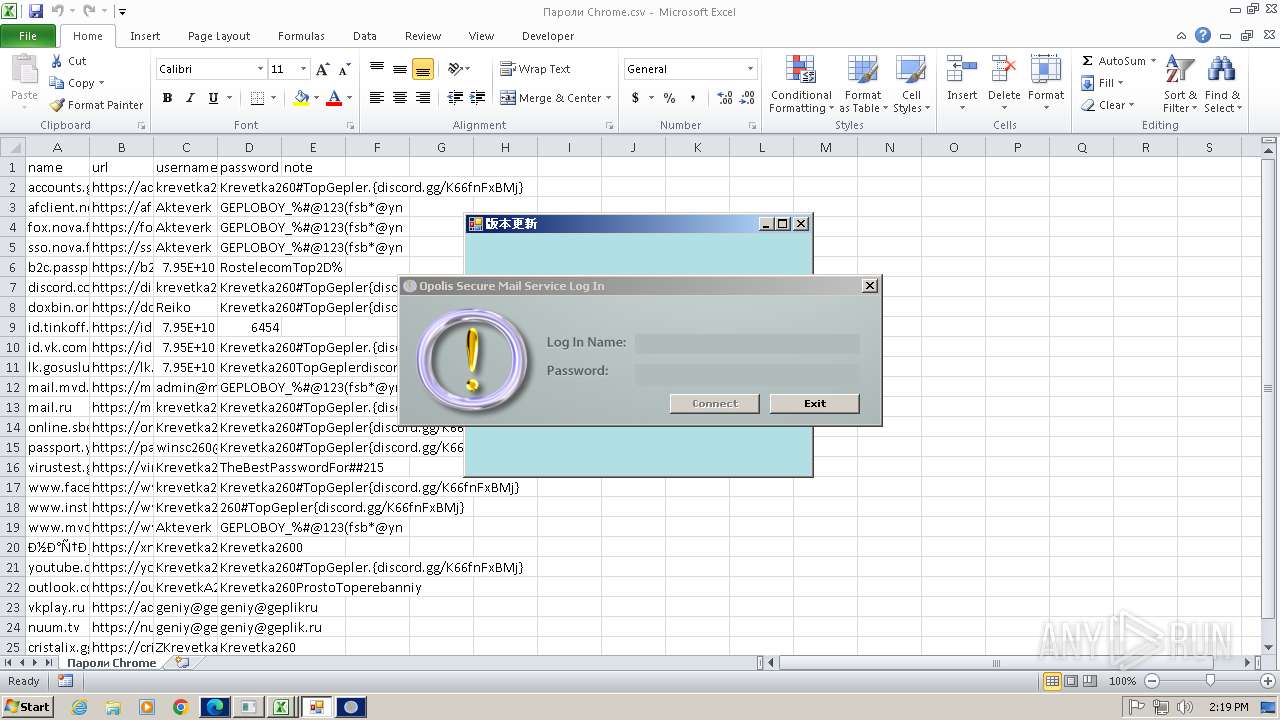Switch to the Formulas tab

[301, 36]
